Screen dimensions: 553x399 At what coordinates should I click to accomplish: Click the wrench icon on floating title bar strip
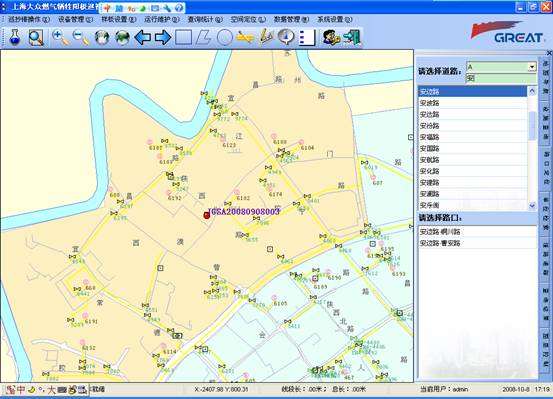coord(167,8)
